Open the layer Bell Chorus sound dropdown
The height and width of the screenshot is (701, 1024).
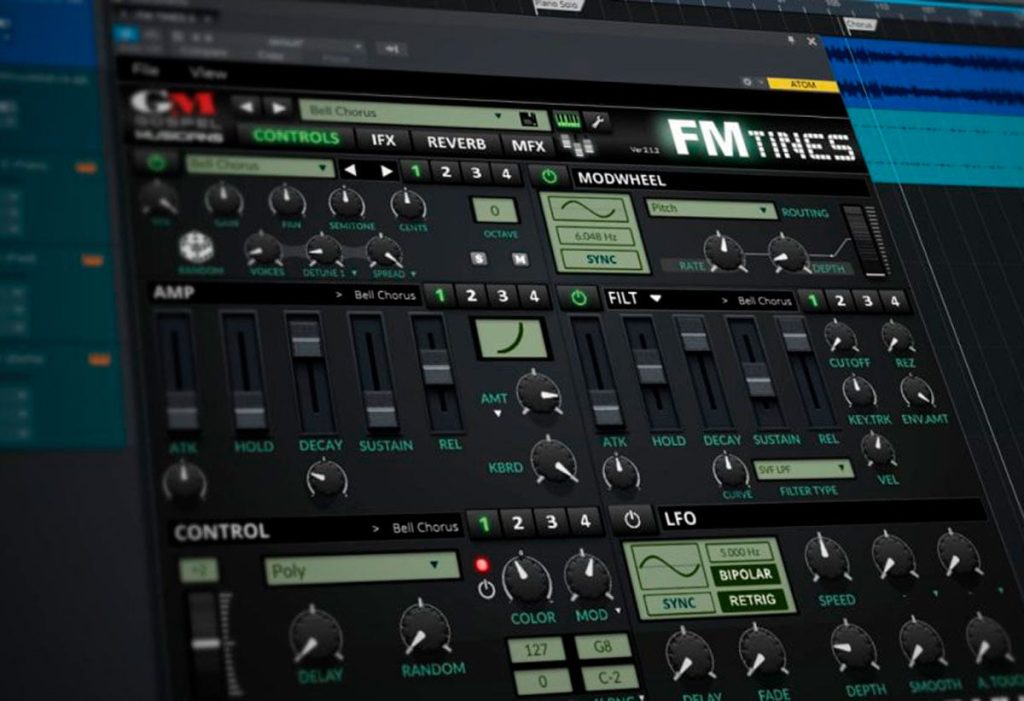click(259, 166)
